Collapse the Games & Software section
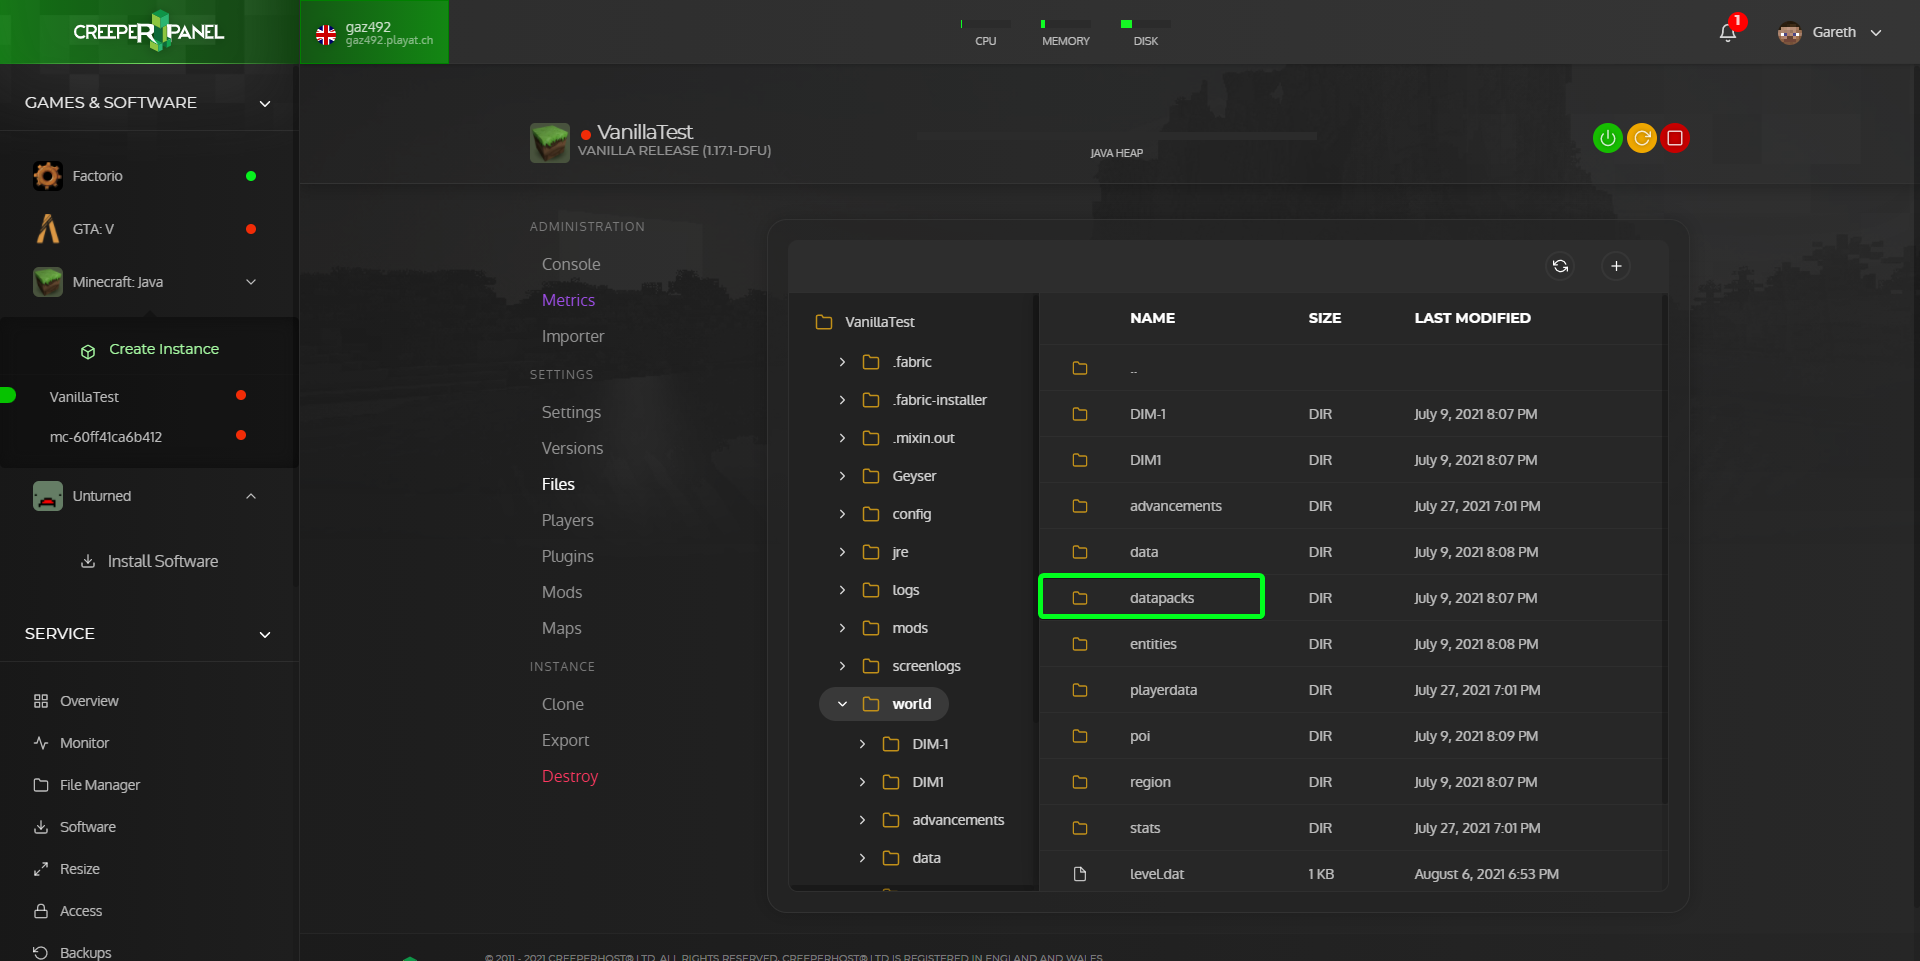Screen dimensions: 1920x961 [265, 103]
